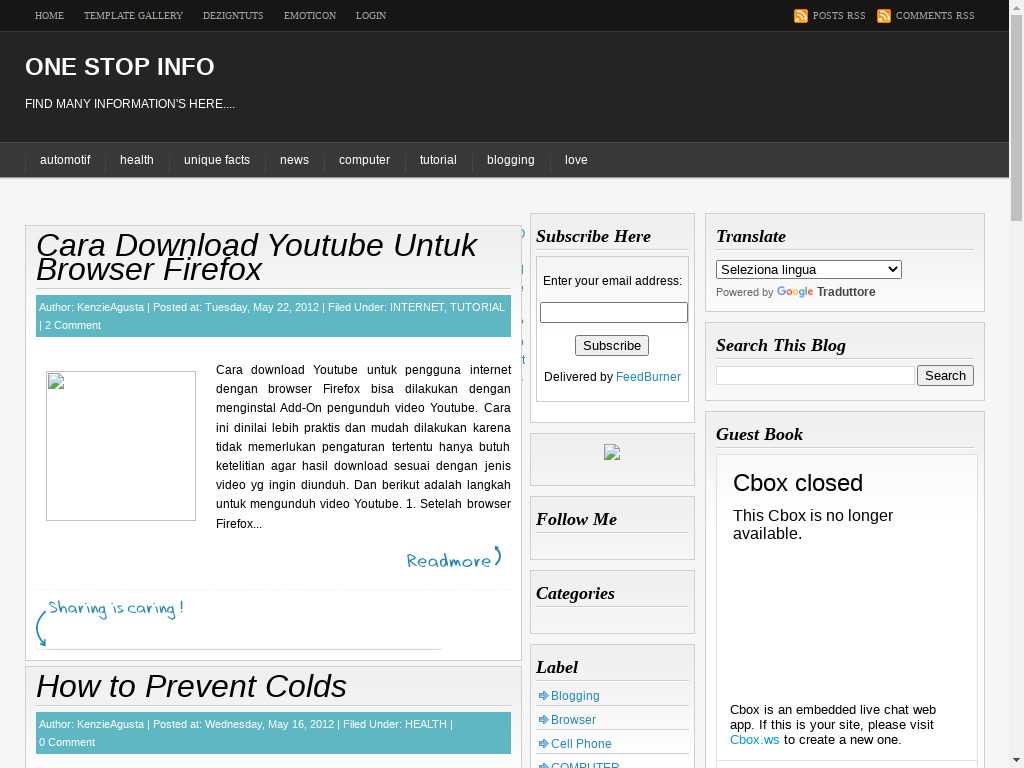Open the Youtube article thumbnail image
This screenshot has width=1024, height=768.
[x=121, y=446]
